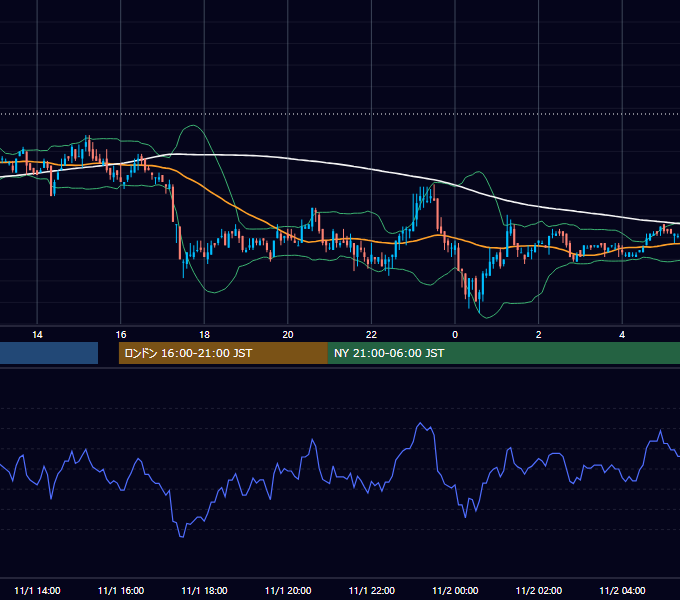
Task: Click the 11/2 02:00 date label
Action: (539, 590)
